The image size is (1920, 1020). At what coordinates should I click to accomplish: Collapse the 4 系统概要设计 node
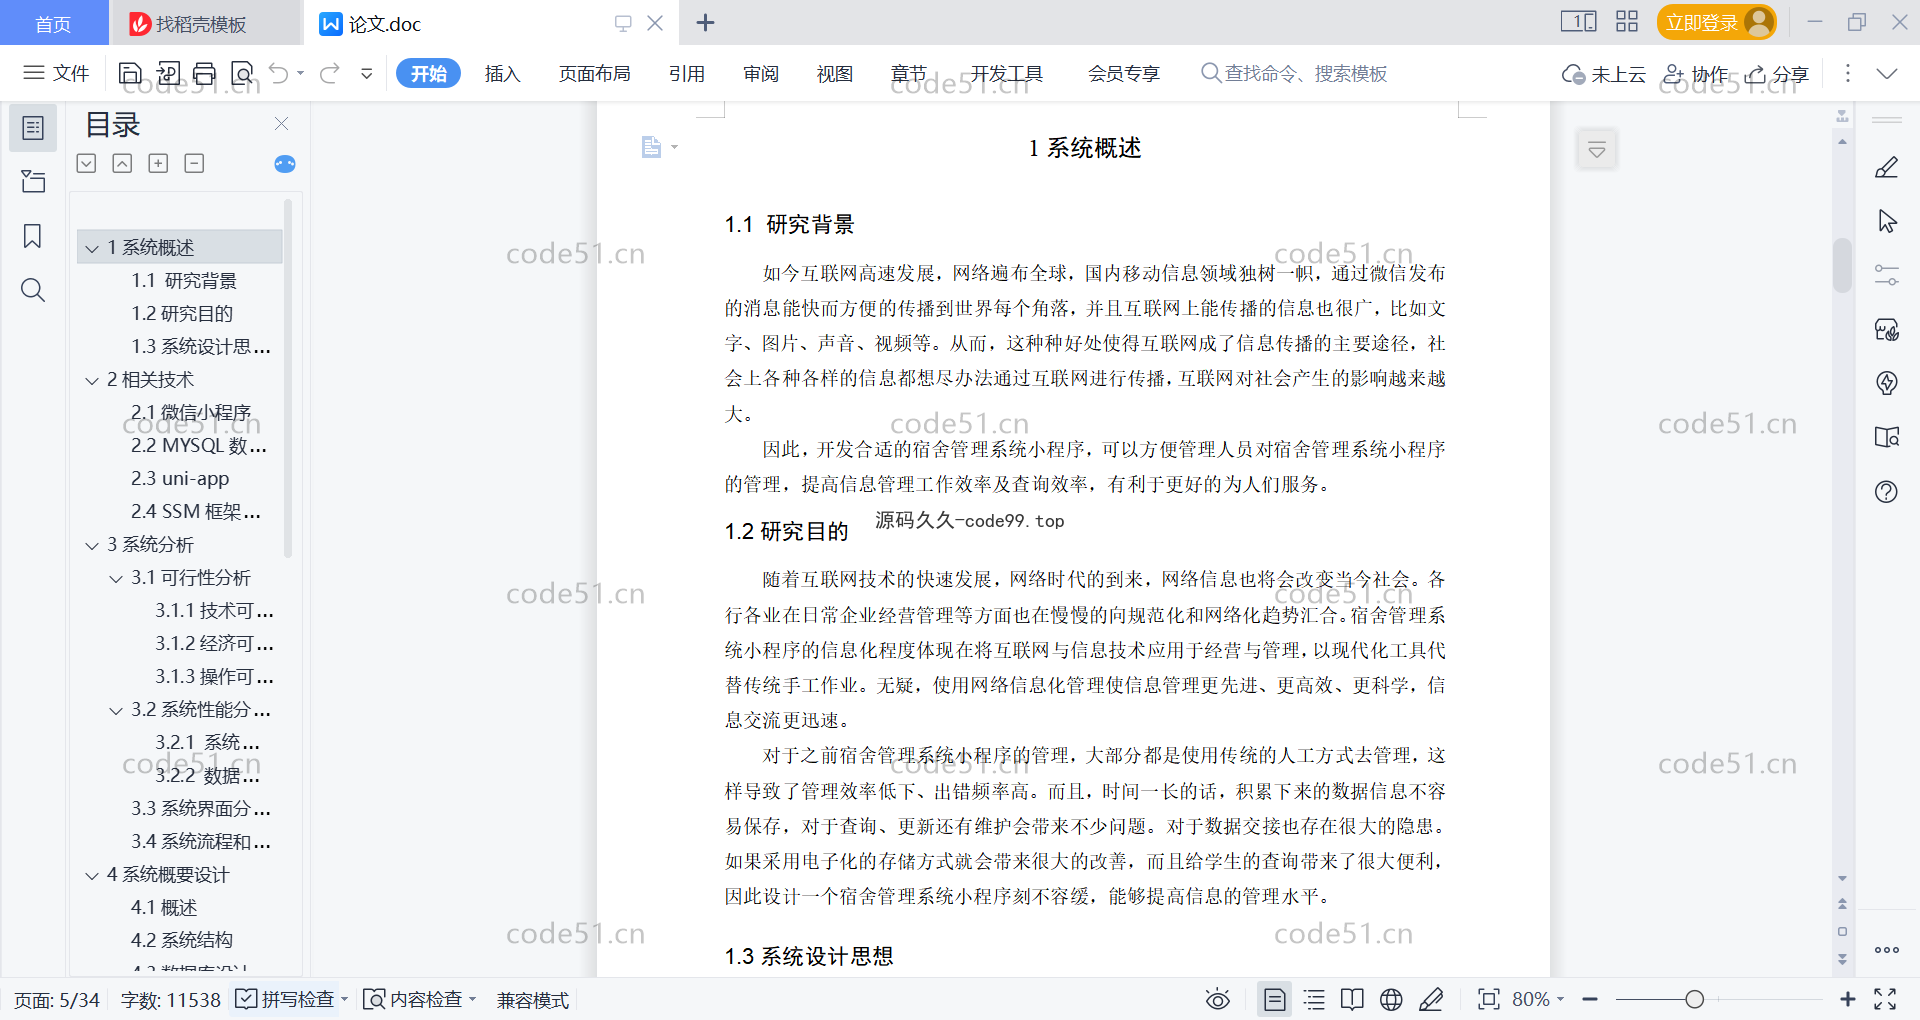[92, 876]
